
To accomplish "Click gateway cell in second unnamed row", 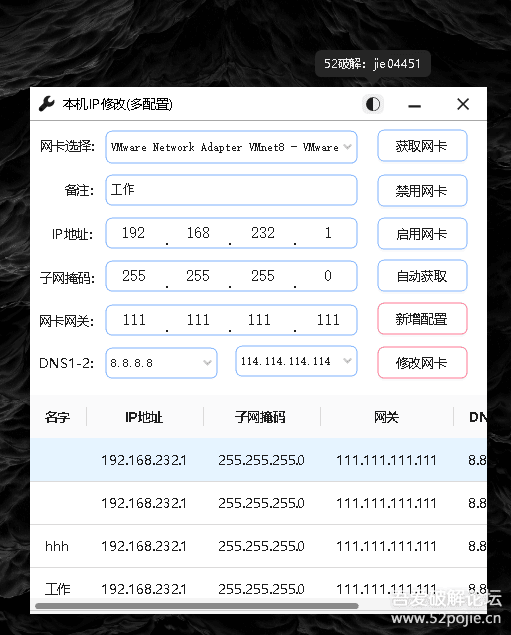I will (386, 503).
